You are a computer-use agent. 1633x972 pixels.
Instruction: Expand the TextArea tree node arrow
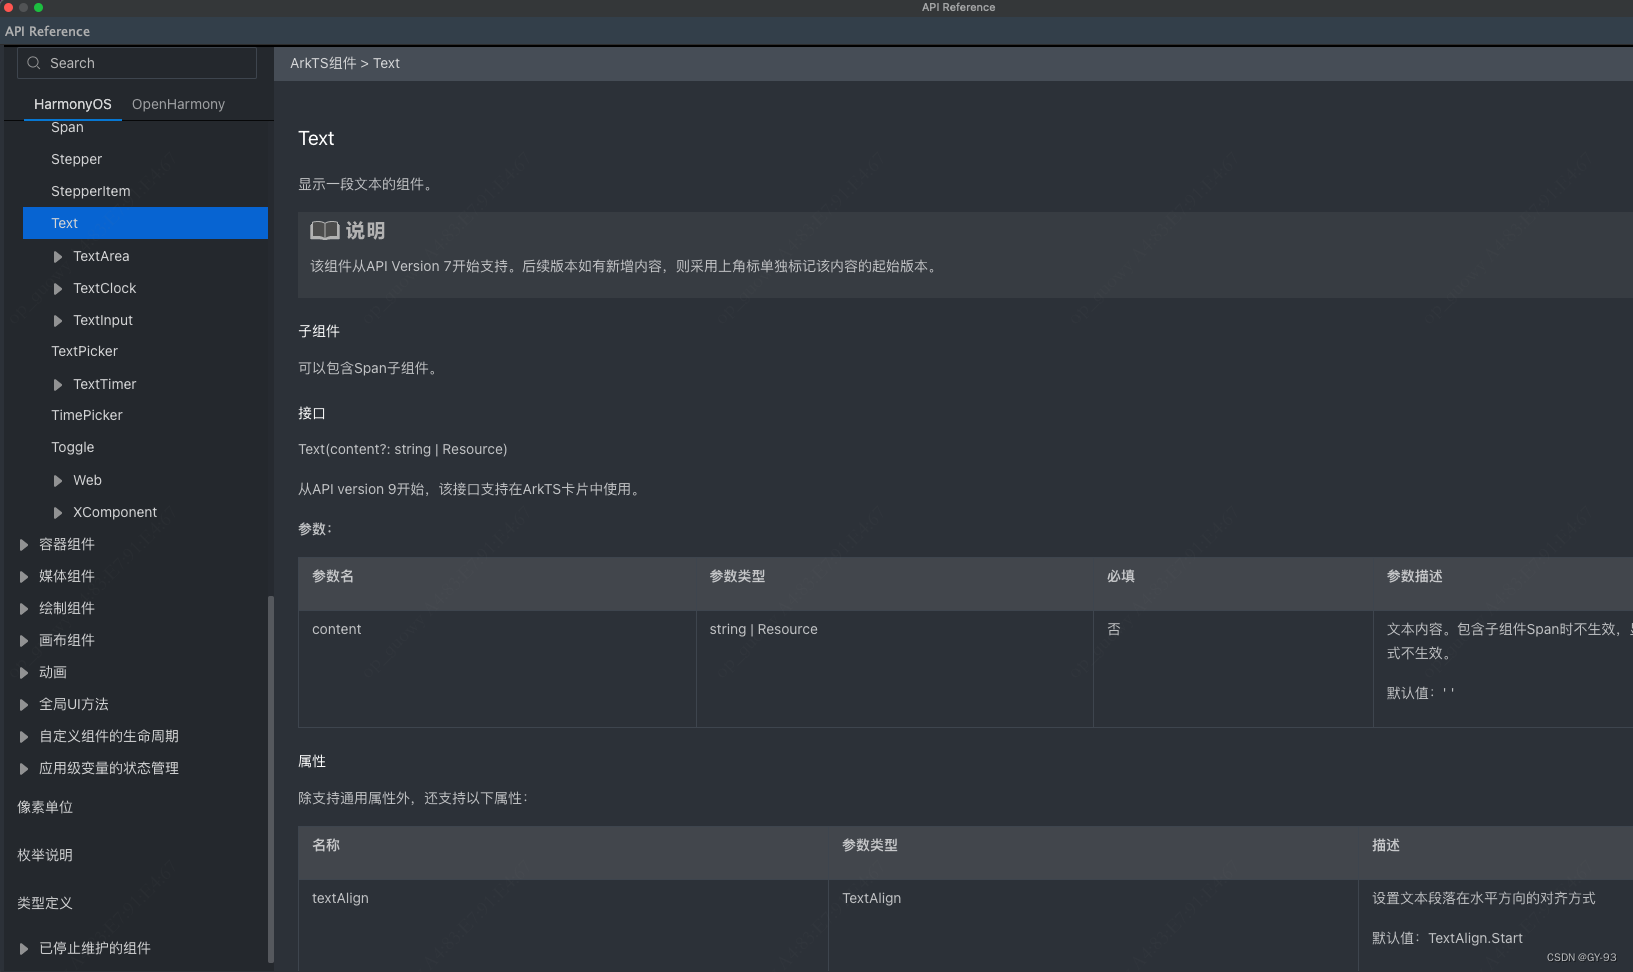click(x=58, y=257)
